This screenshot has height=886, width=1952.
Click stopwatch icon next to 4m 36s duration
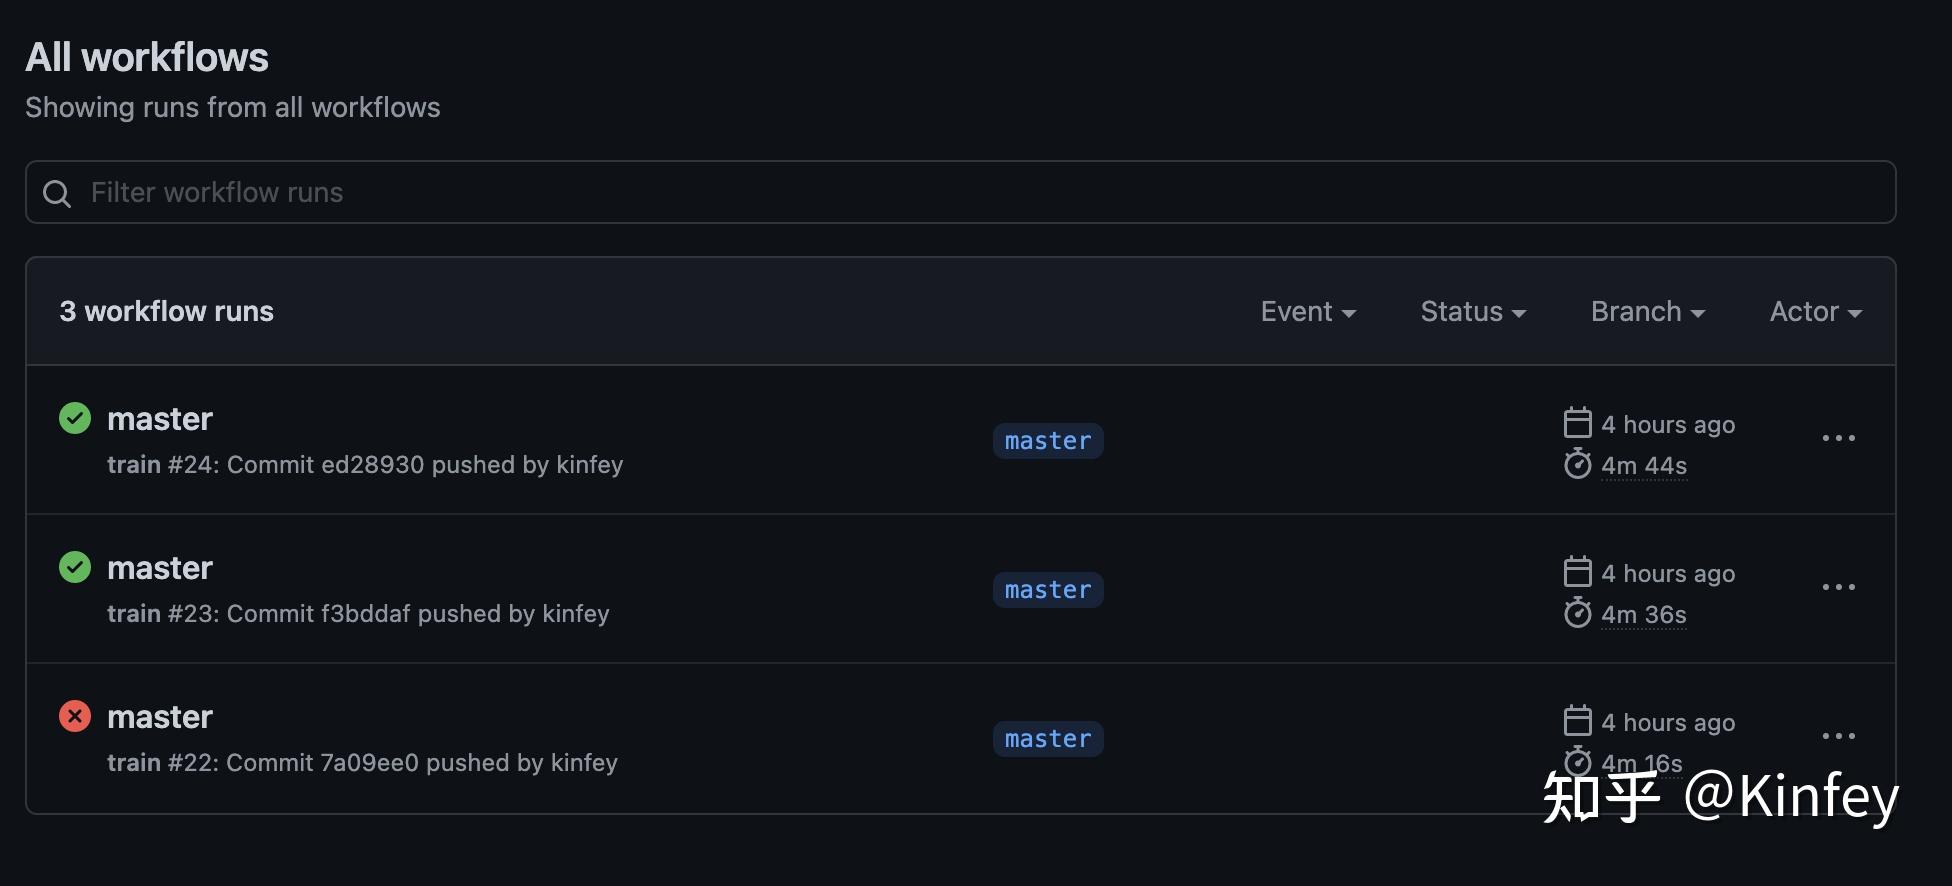(1577, 613)
